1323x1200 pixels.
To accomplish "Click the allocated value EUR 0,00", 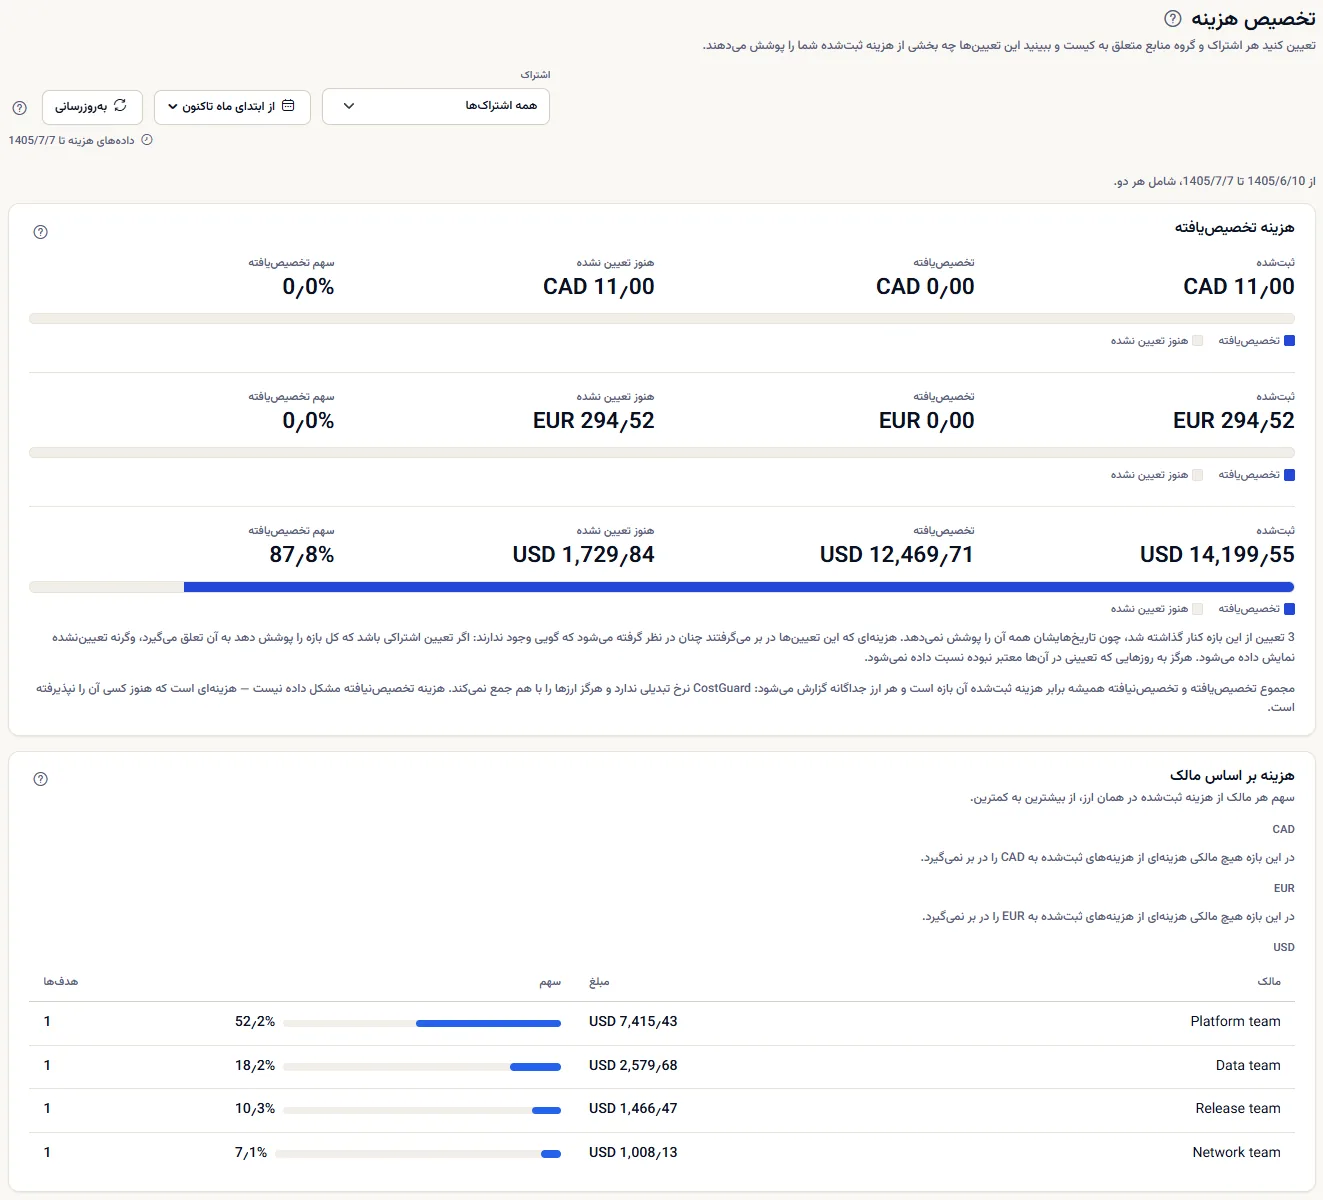I will tap(927, 421).
